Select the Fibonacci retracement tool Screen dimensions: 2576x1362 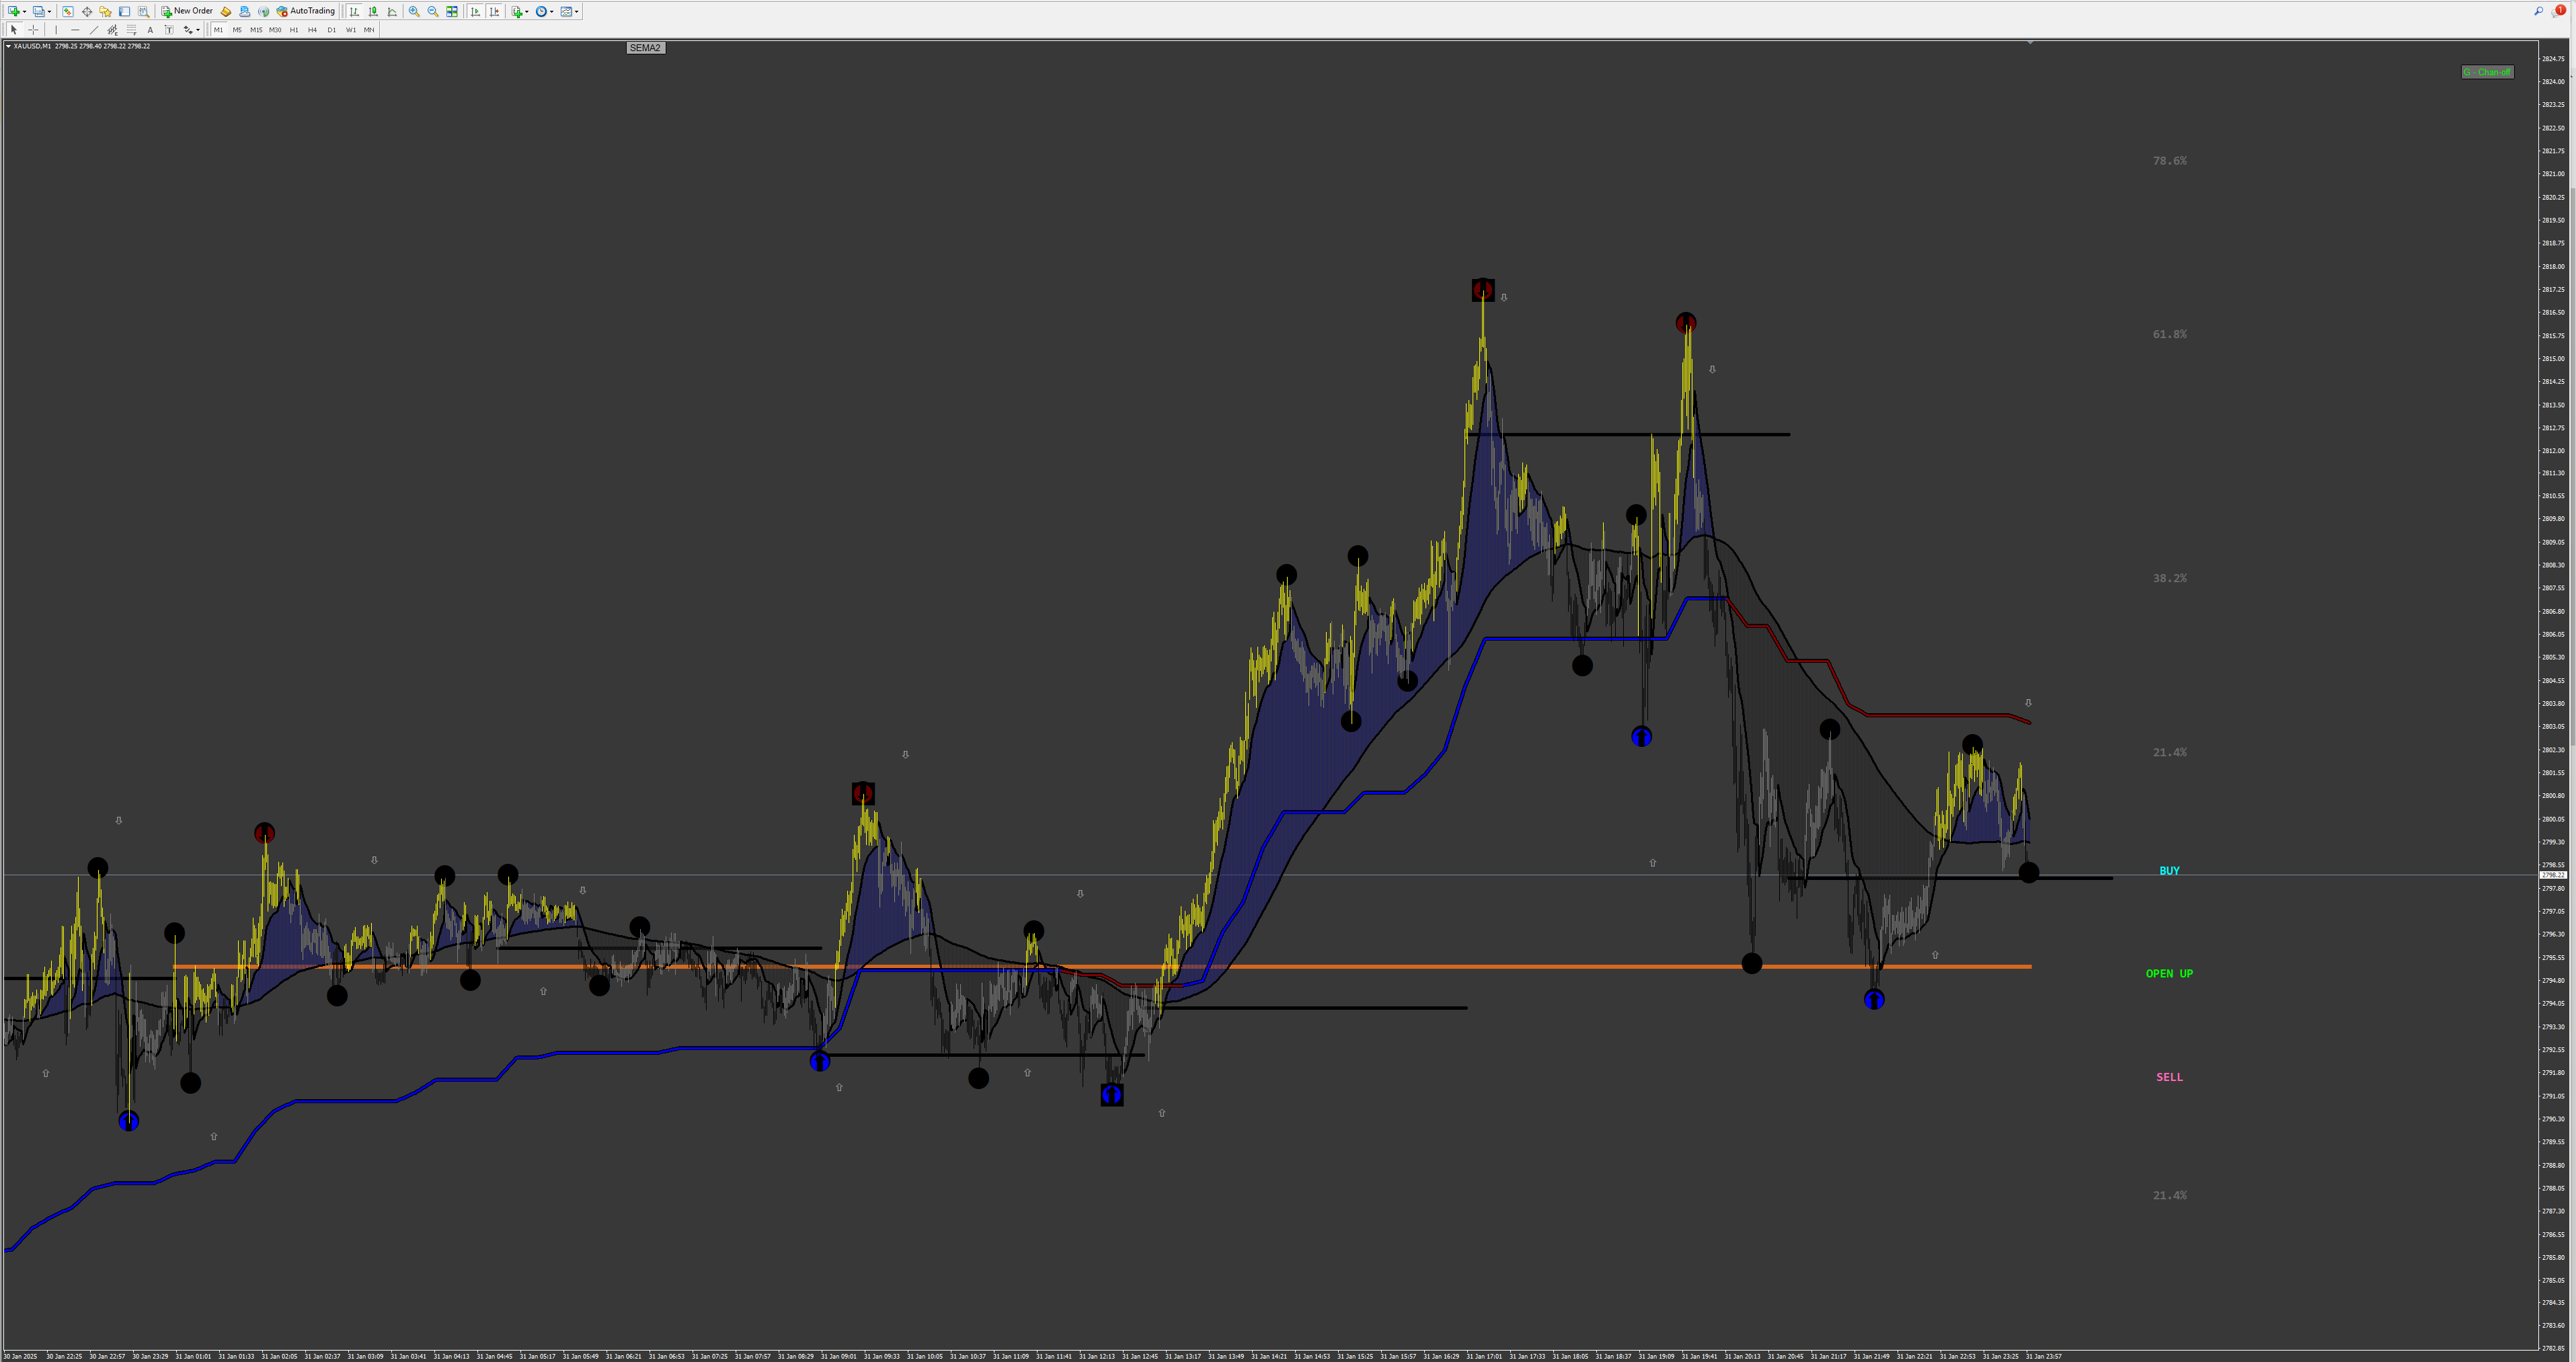(x=131, y=30)
